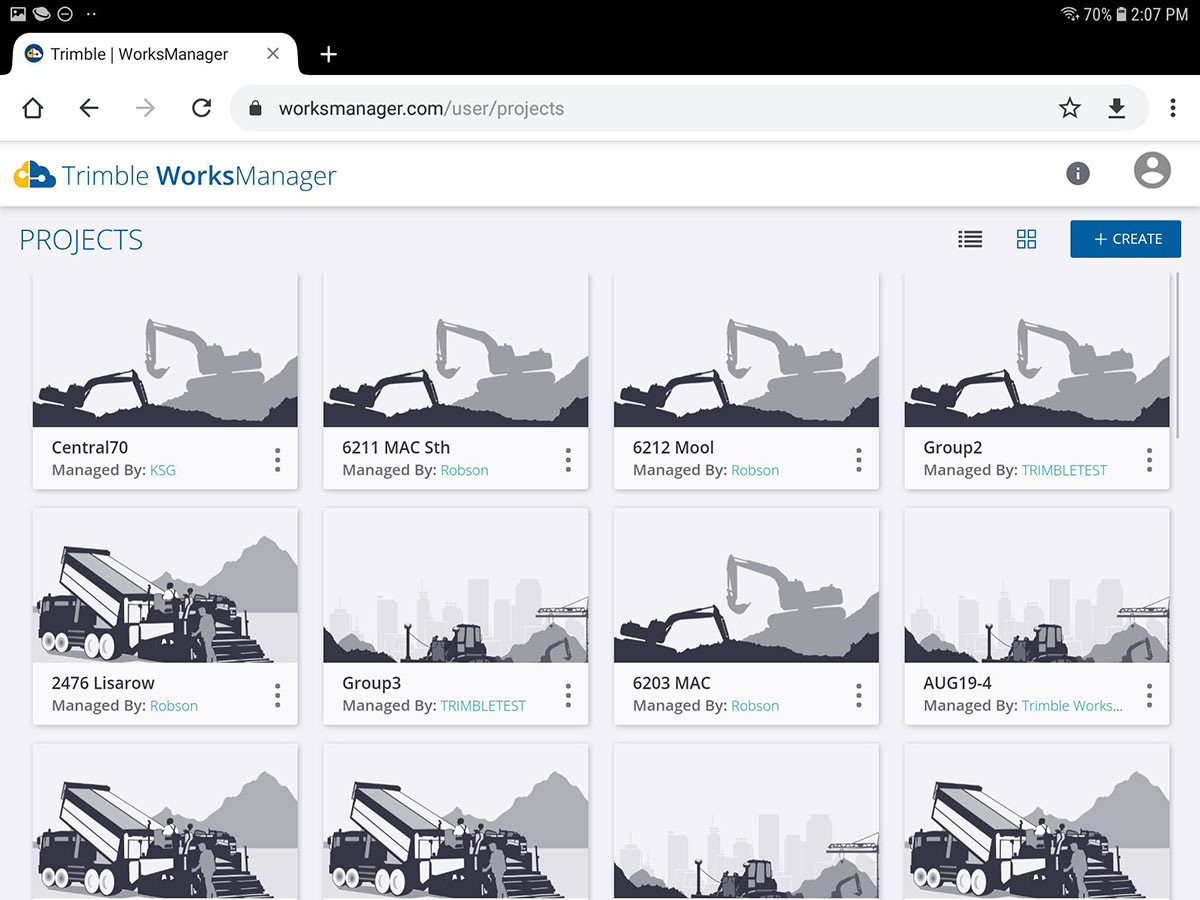Open options menu for 6203 MAC project
This screenshot has width=1200, height=900.
858,694
